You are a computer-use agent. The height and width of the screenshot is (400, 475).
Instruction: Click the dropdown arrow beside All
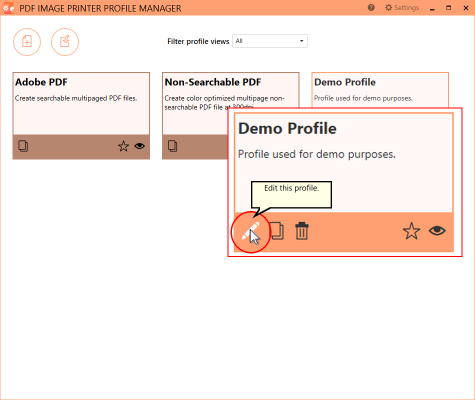point(301,41)
